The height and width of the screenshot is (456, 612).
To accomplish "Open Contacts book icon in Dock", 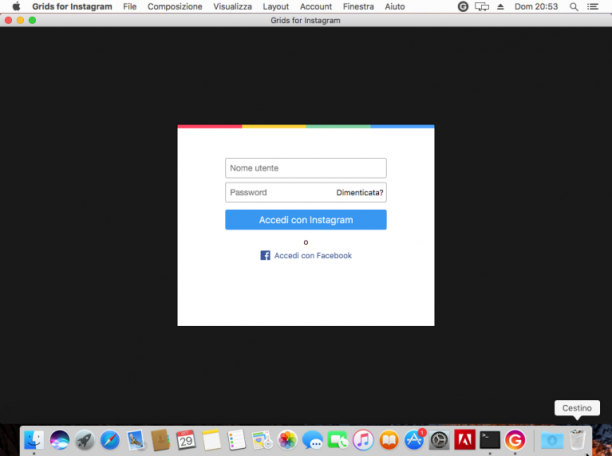I will [160, 440].
